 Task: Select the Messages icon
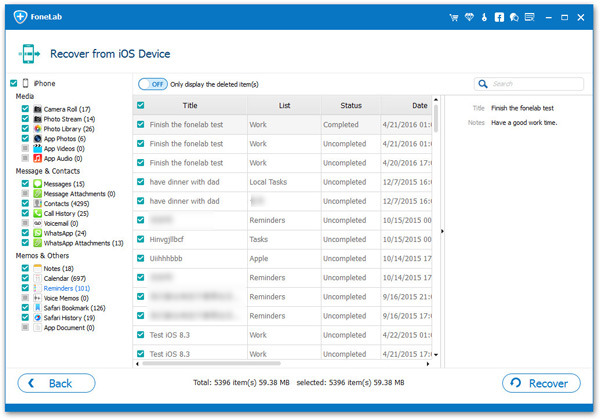[x=38, y=184]
